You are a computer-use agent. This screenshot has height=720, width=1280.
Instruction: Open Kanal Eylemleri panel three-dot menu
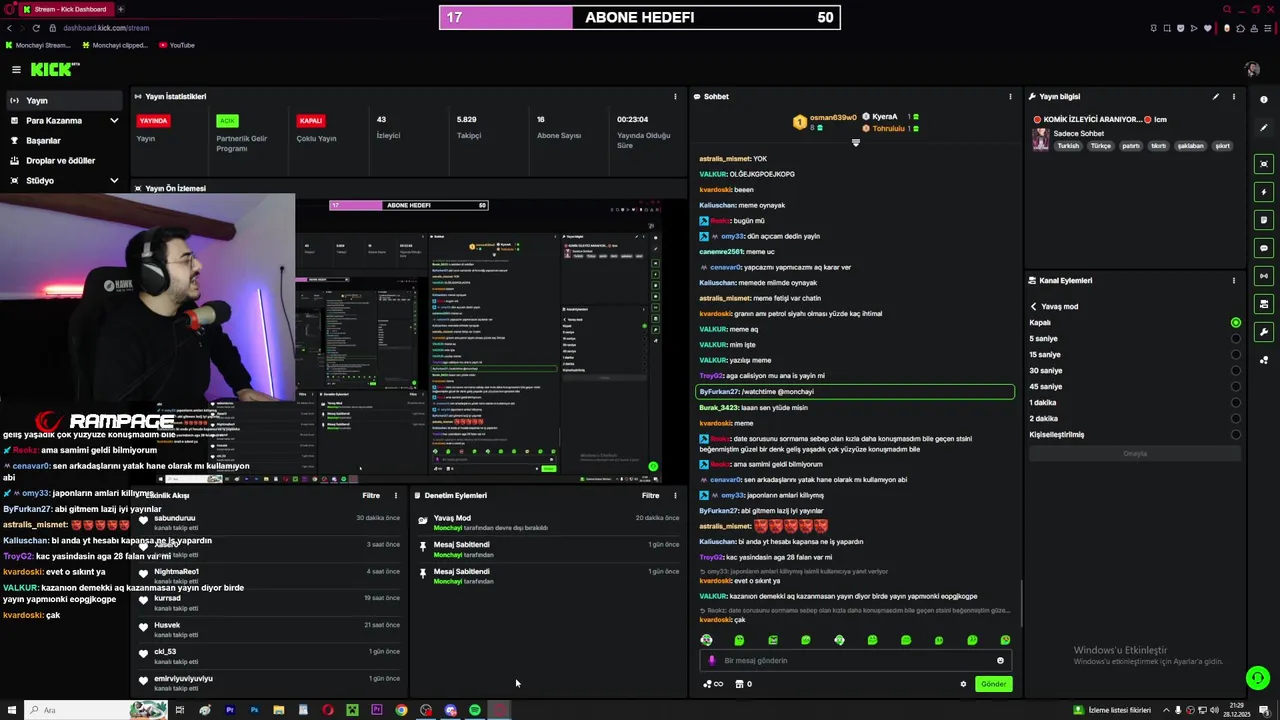(1233, 281)
